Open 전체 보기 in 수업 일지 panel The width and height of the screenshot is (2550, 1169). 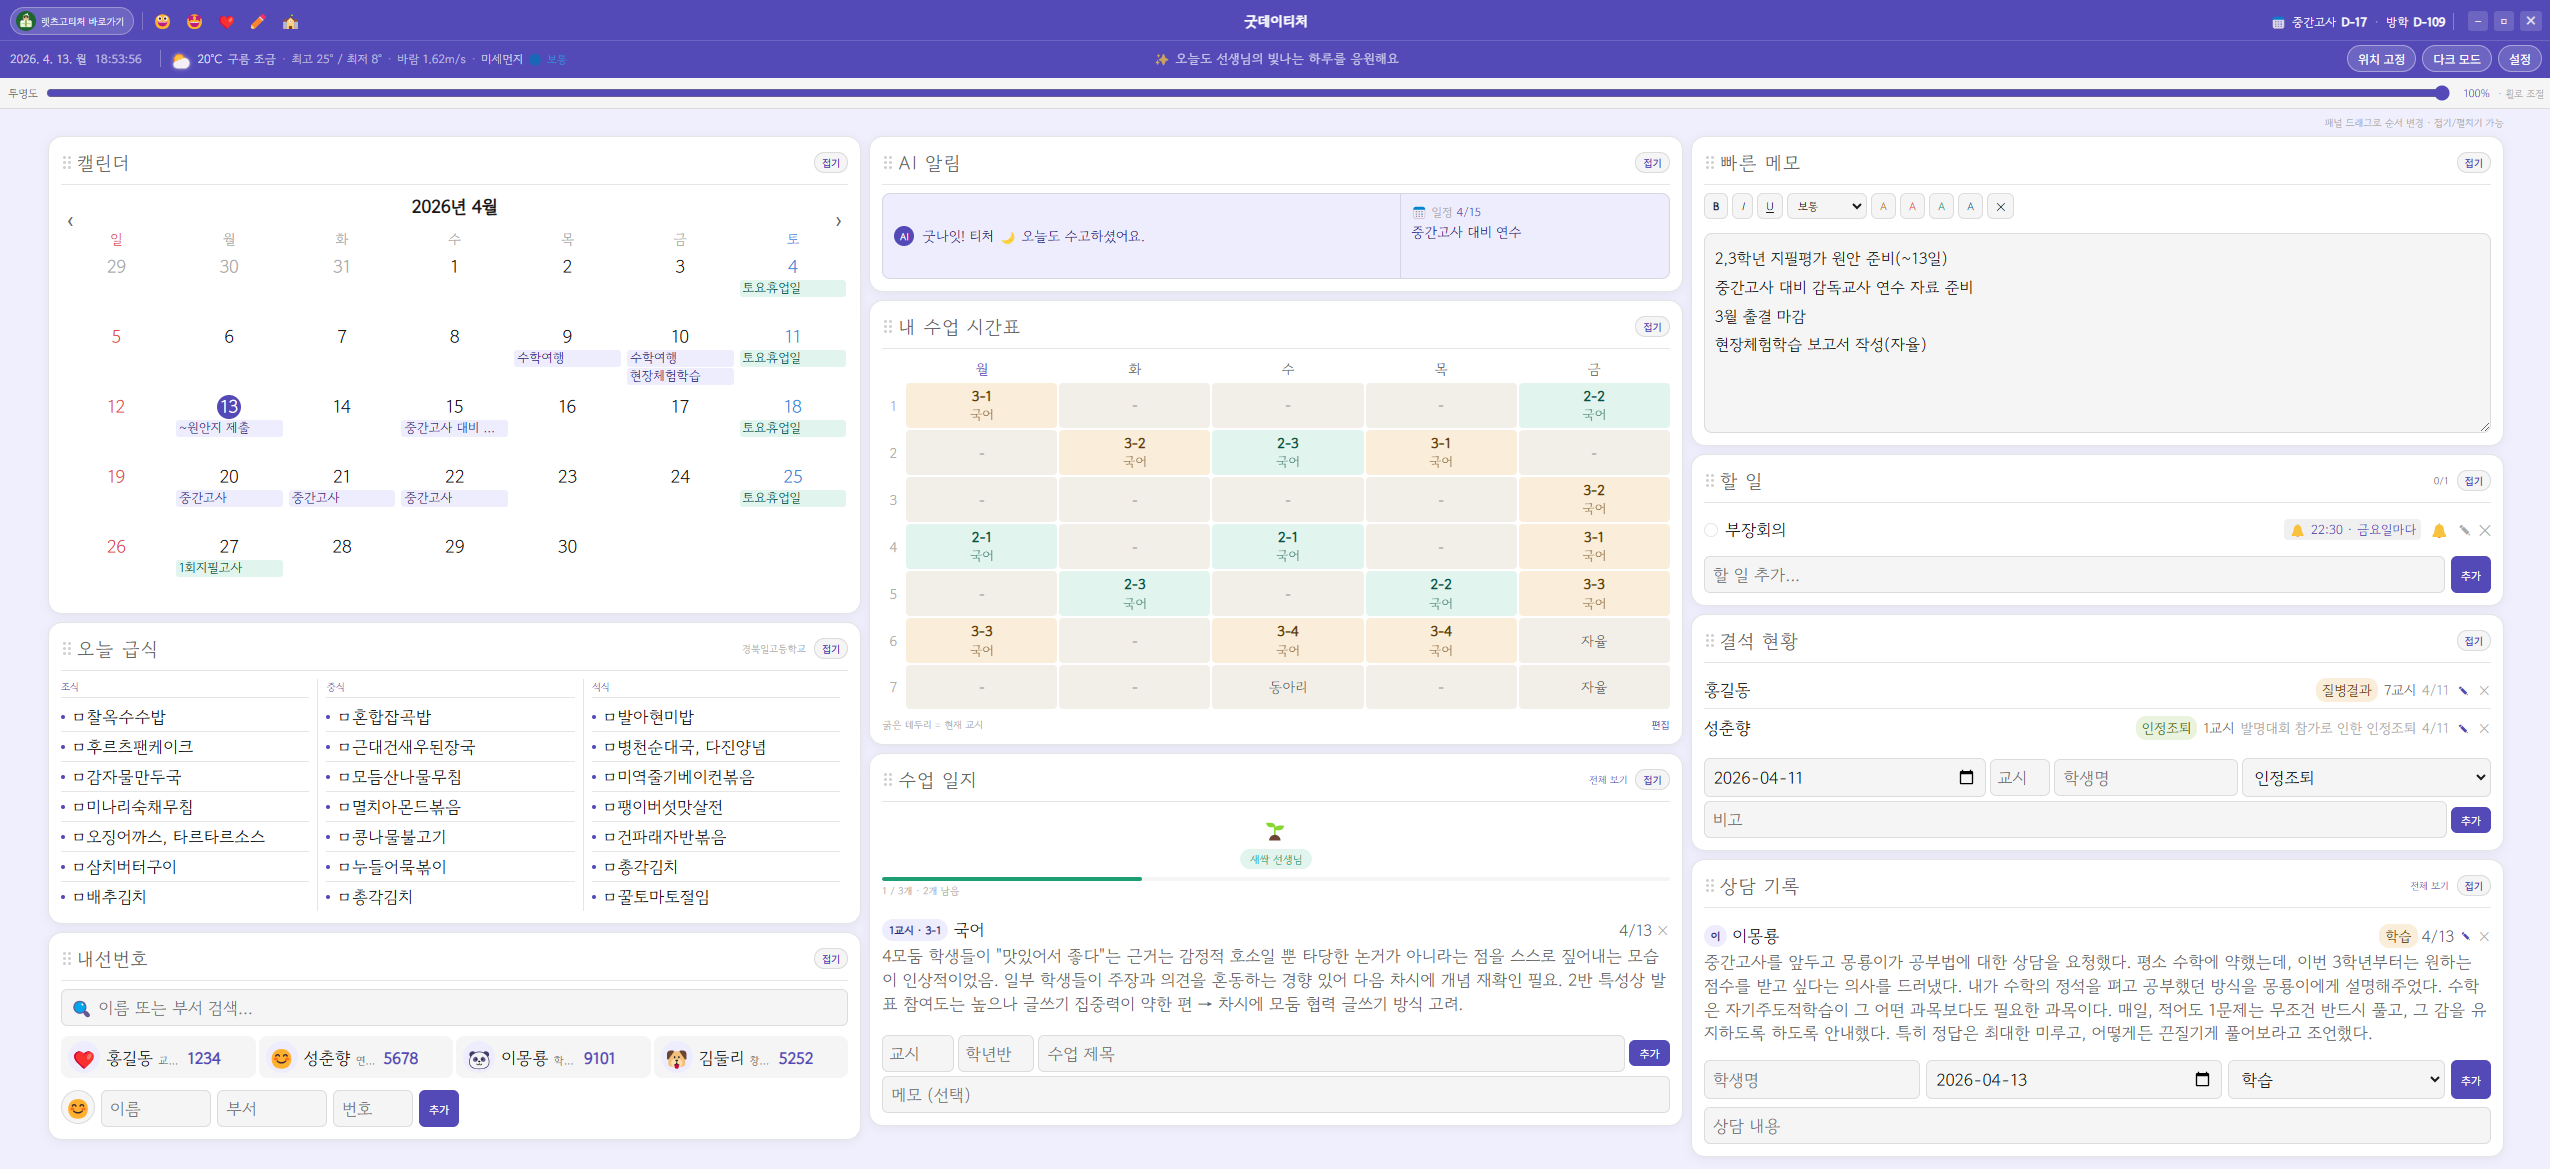(1607, 780)
